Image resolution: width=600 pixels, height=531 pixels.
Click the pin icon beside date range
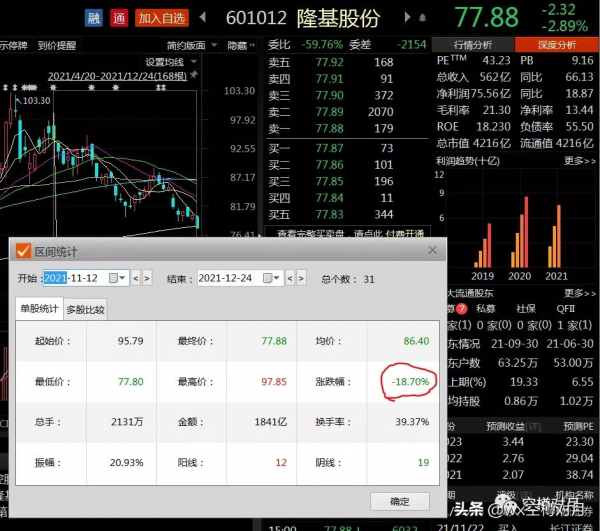pos(194,75)
